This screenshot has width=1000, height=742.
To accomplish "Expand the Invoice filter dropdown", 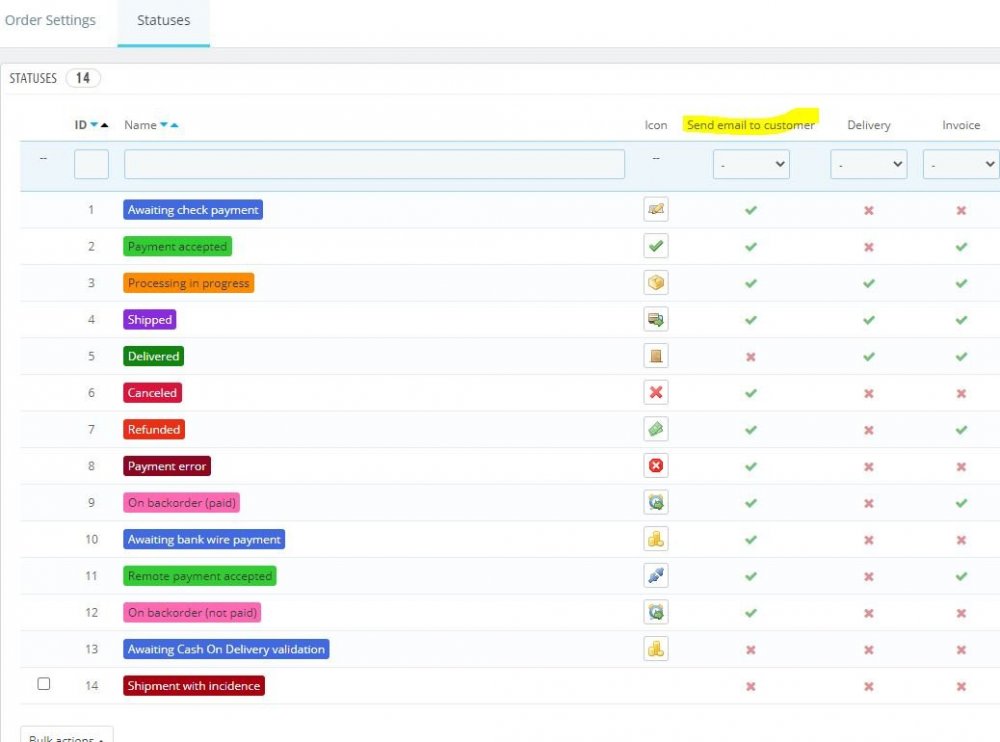I will (961, 164).
